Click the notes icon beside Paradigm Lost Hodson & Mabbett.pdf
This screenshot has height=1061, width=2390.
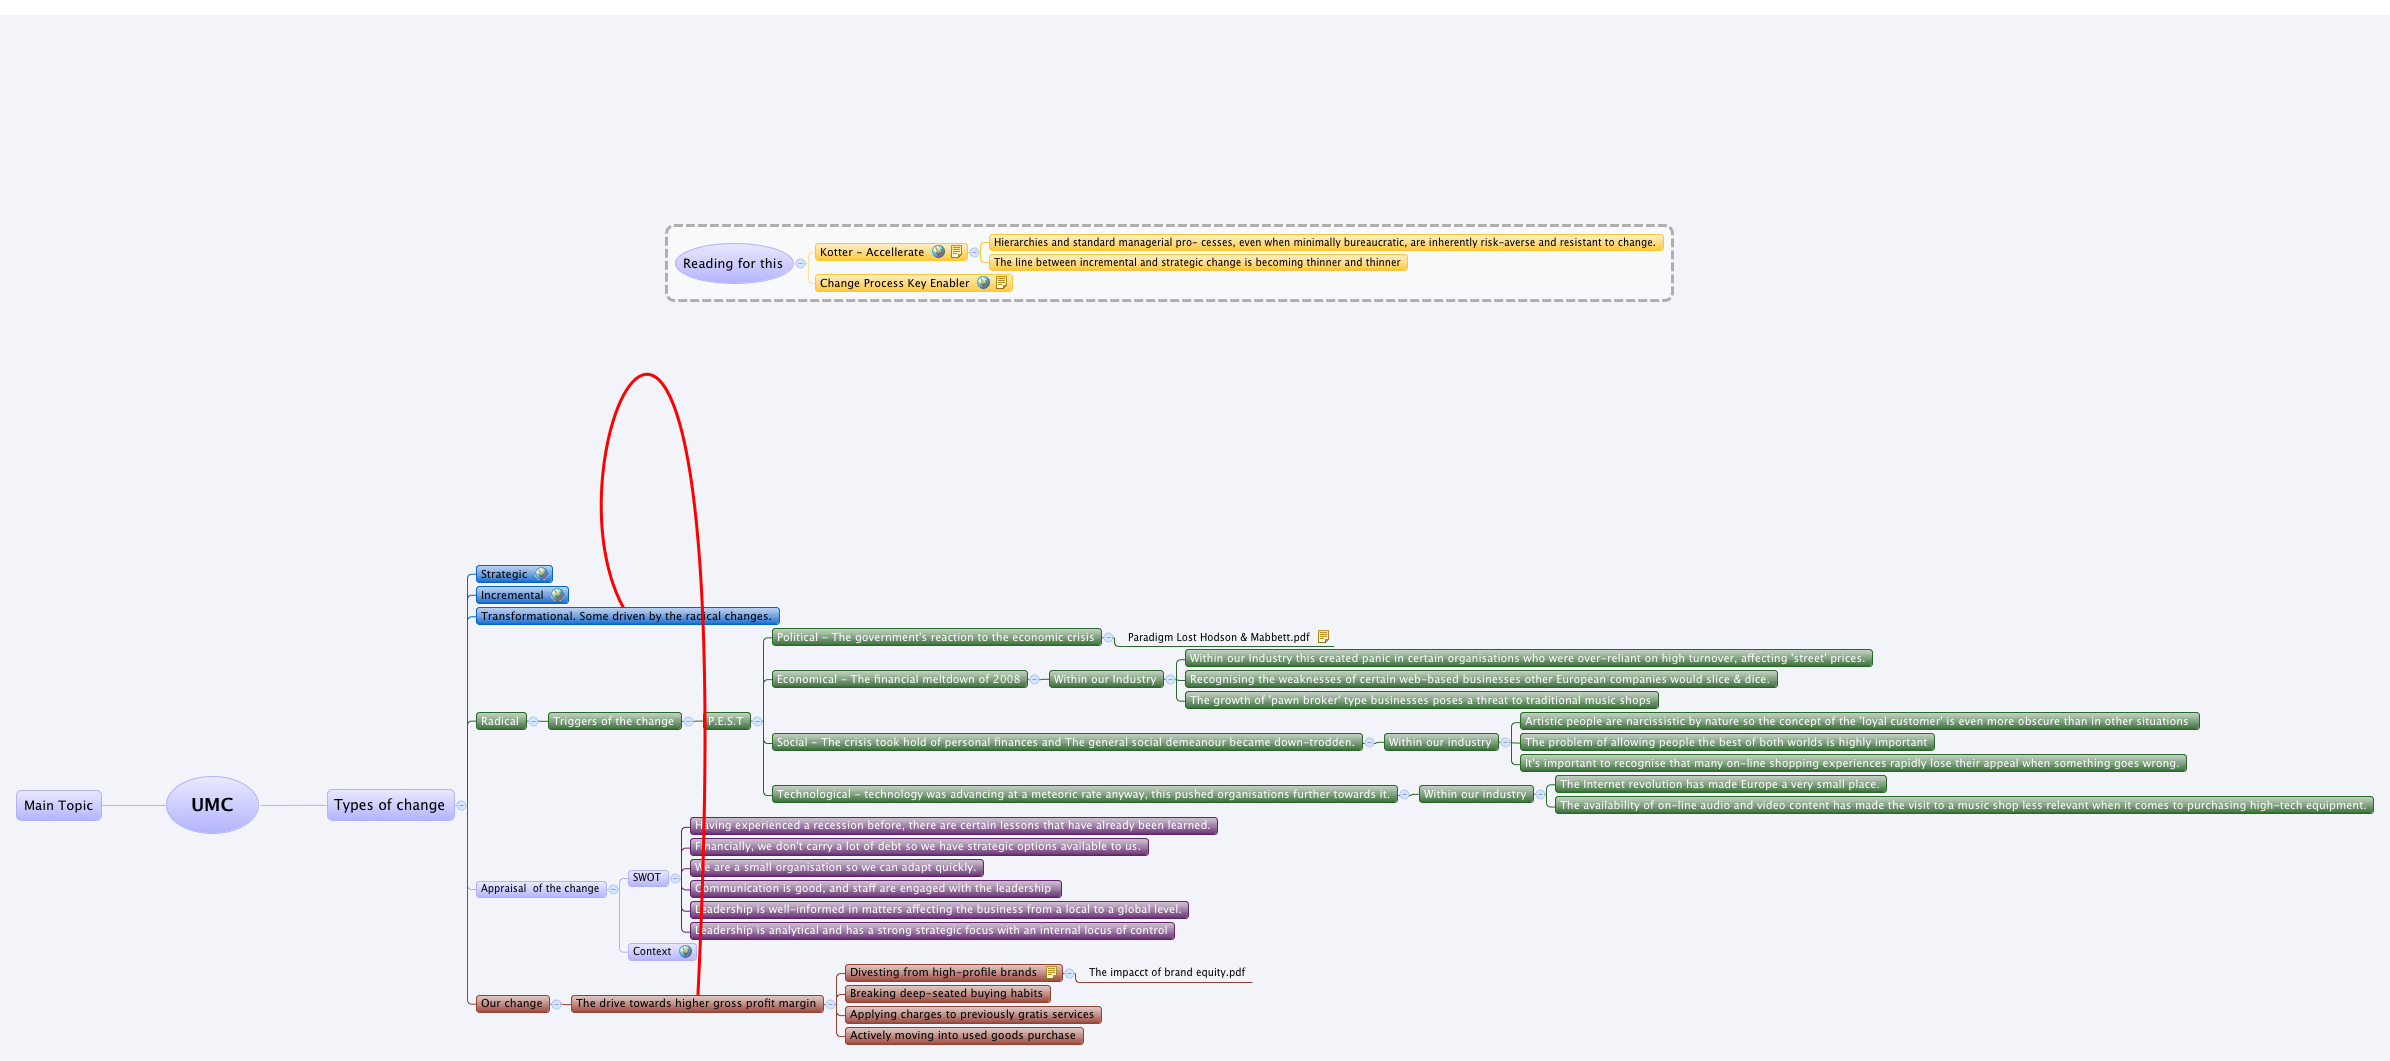coord(1322,637)
